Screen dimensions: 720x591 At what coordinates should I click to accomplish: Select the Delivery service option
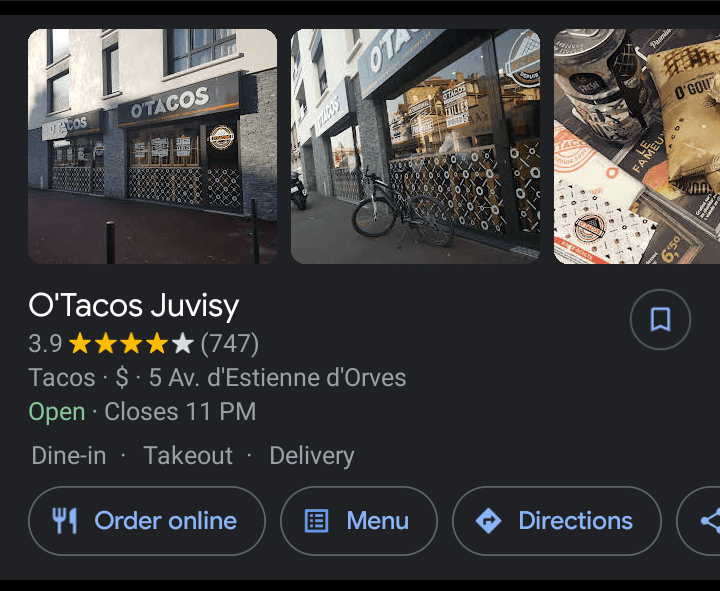point(312,456)
